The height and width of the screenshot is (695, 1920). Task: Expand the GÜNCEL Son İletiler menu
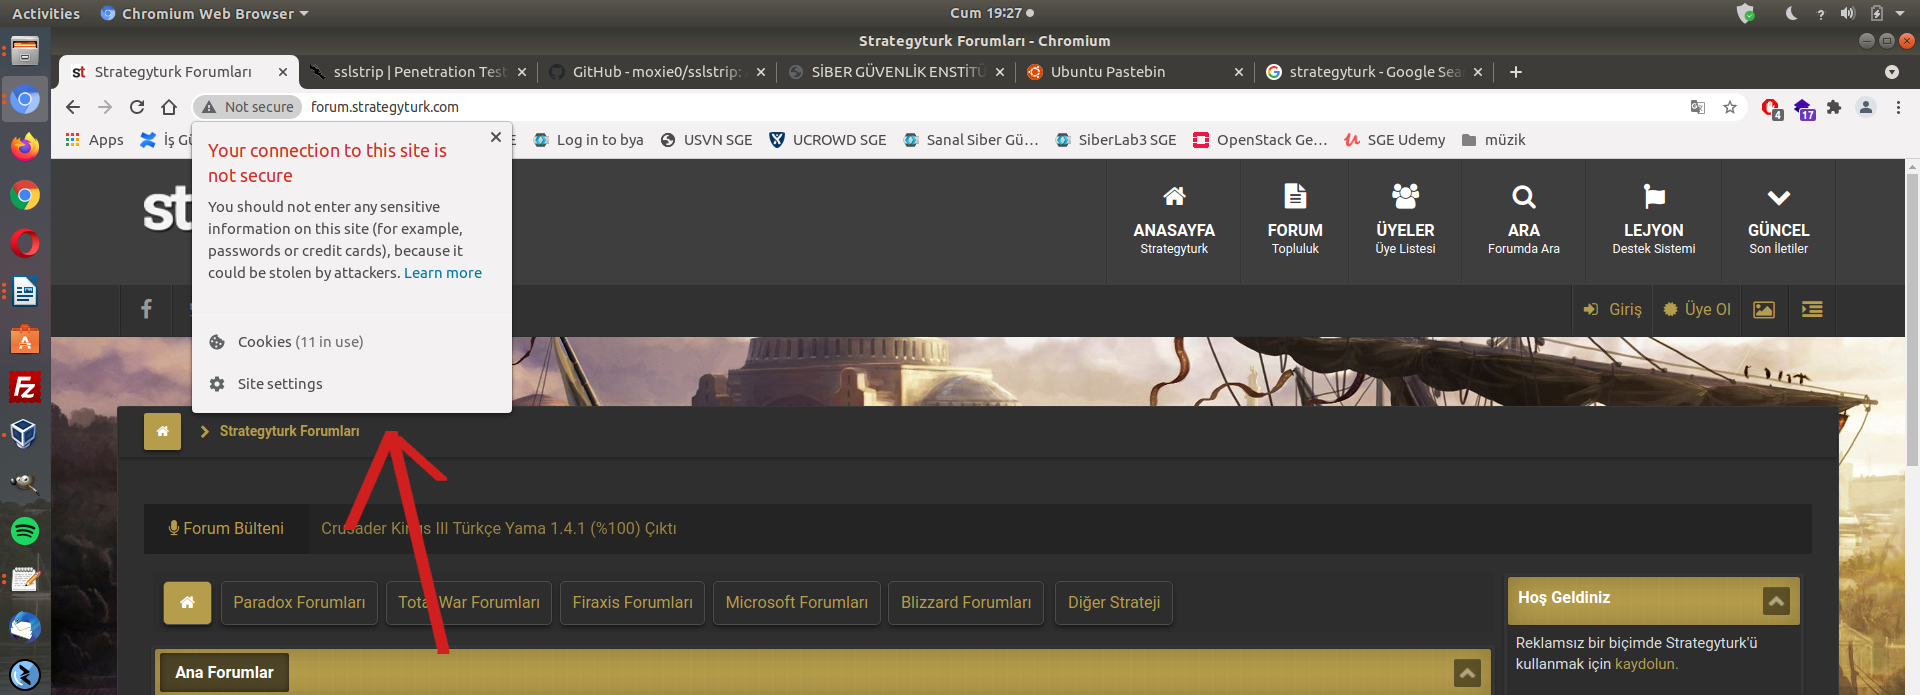click(x=1779, y=221)
